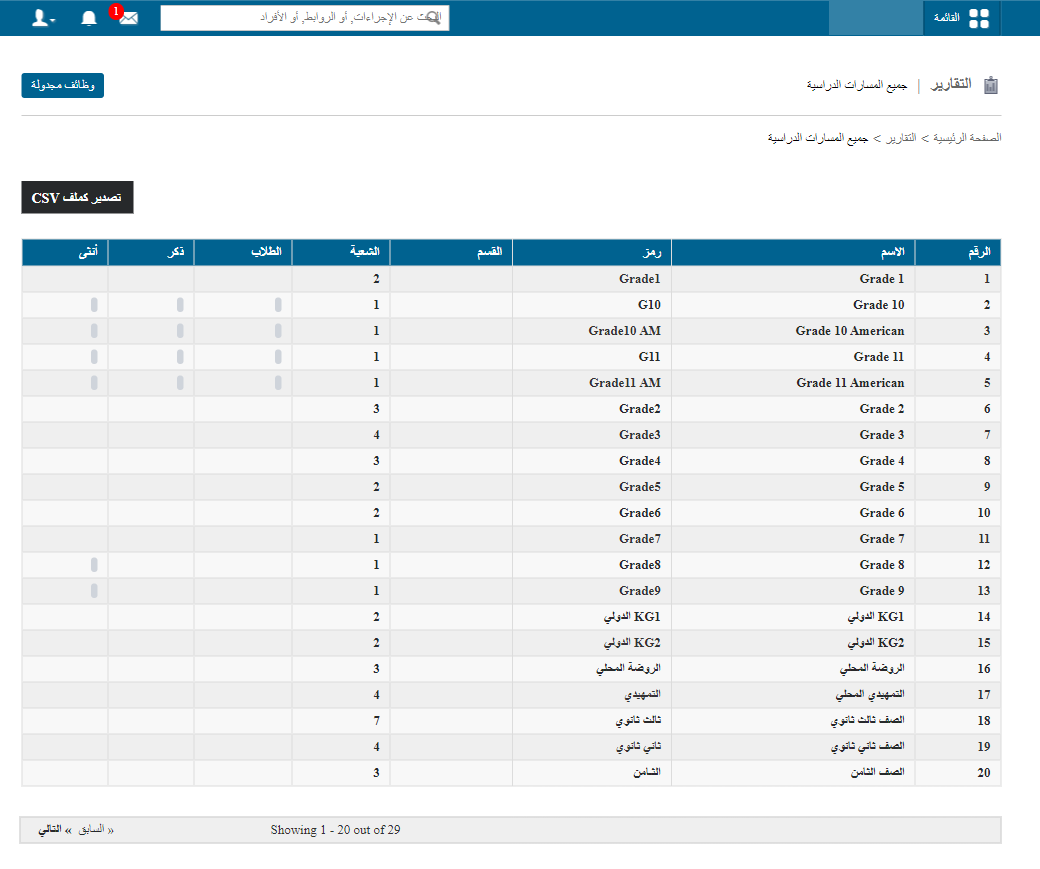Click the "التمهيدي" code cell

(x=592, y=695)
